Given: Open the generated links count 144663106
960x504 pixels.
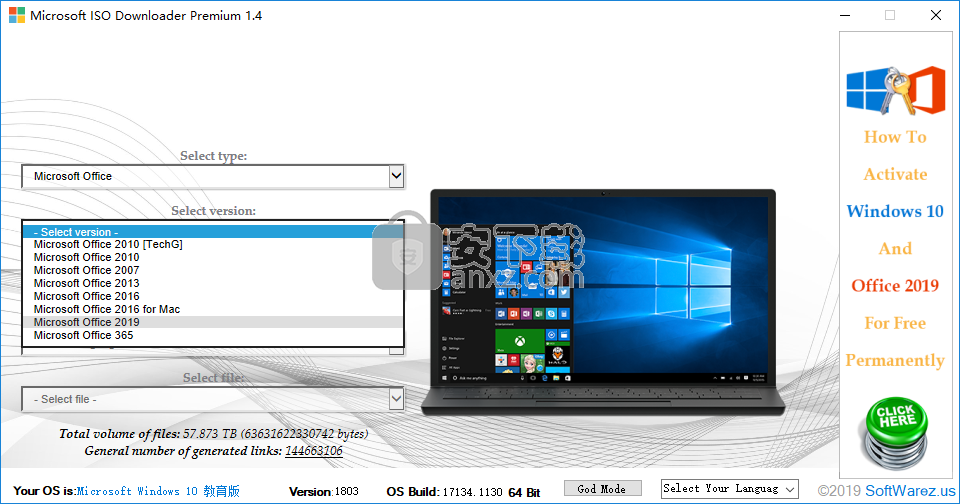Looking at the screenshot, I should pos(313,451).
